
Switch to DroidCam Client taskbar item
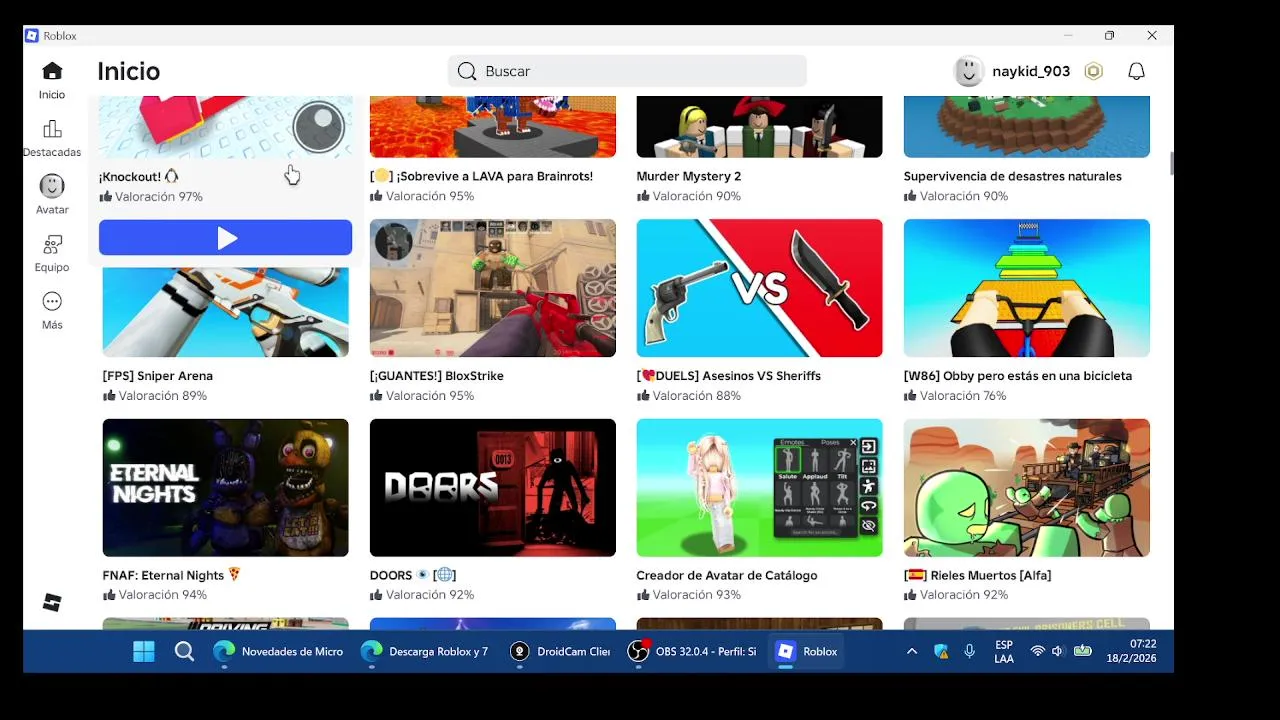coord(560,652)
